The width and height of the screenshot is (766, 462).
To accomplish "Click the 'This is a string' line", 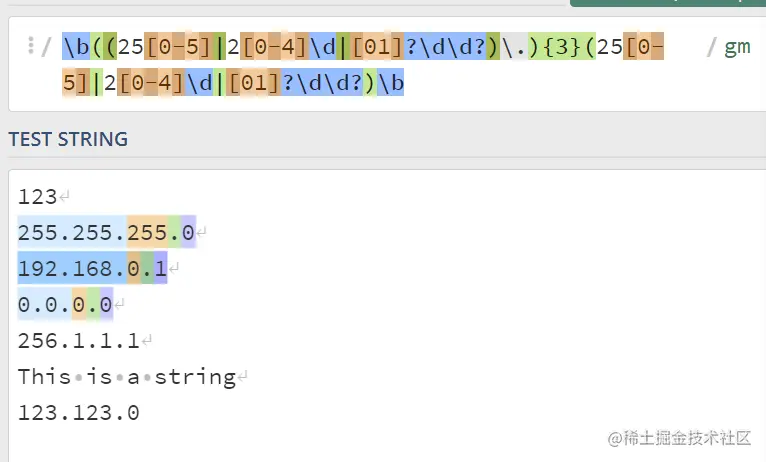I will pyautogui.click(x=126, y=376).
